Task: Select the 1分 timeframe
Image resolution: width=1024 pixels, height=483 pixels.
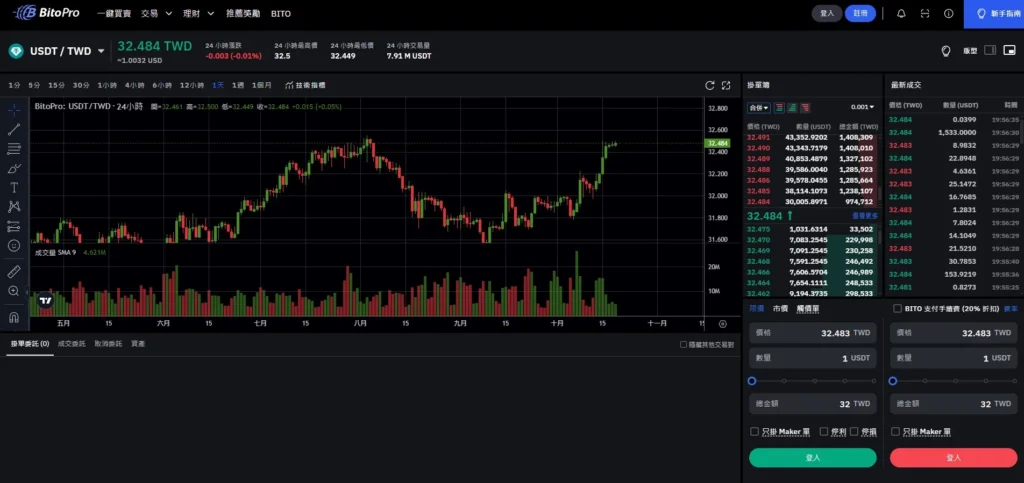Action: click(14, 86)
